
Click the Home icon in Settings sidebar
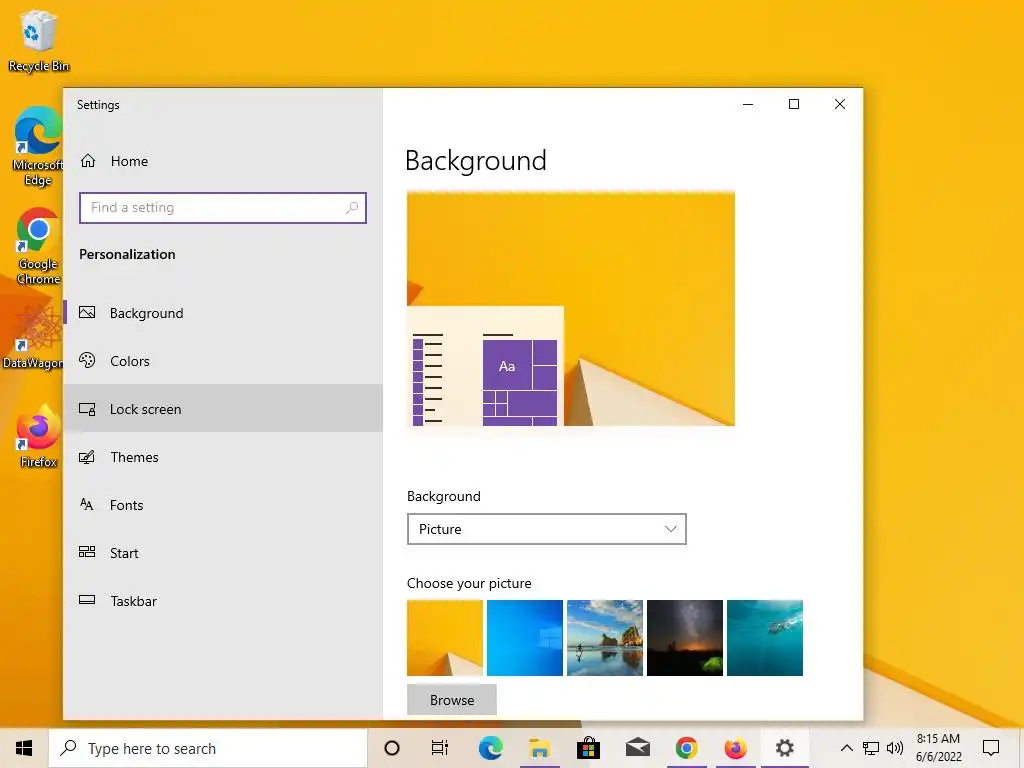(x=88, y=161)
